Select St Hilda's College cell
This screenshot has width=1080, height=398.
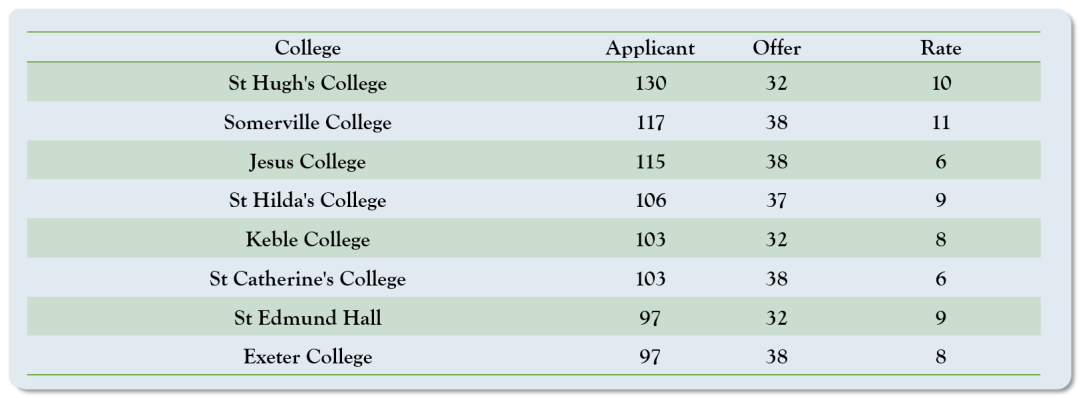[307, 200]
